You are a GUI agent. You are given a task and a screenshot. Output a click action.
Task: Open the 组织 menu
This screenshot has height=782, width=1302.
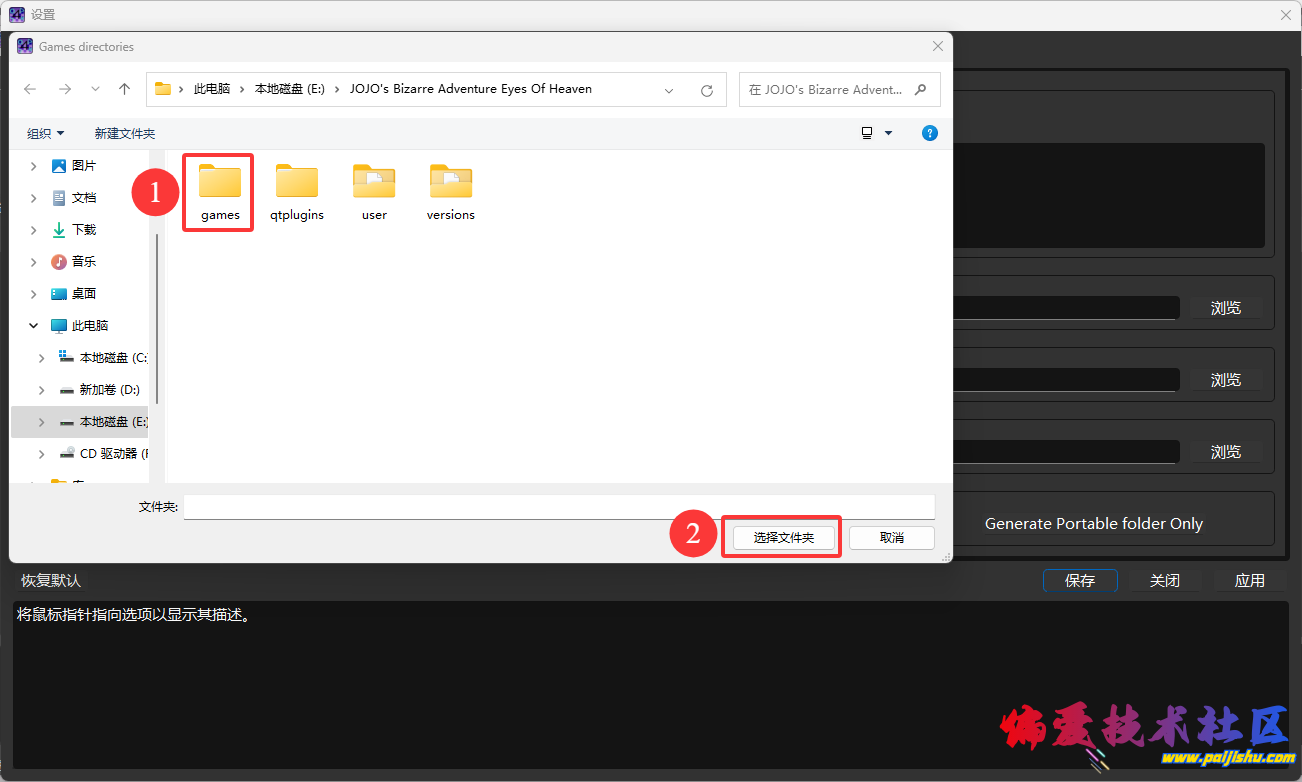click(45, 133)
